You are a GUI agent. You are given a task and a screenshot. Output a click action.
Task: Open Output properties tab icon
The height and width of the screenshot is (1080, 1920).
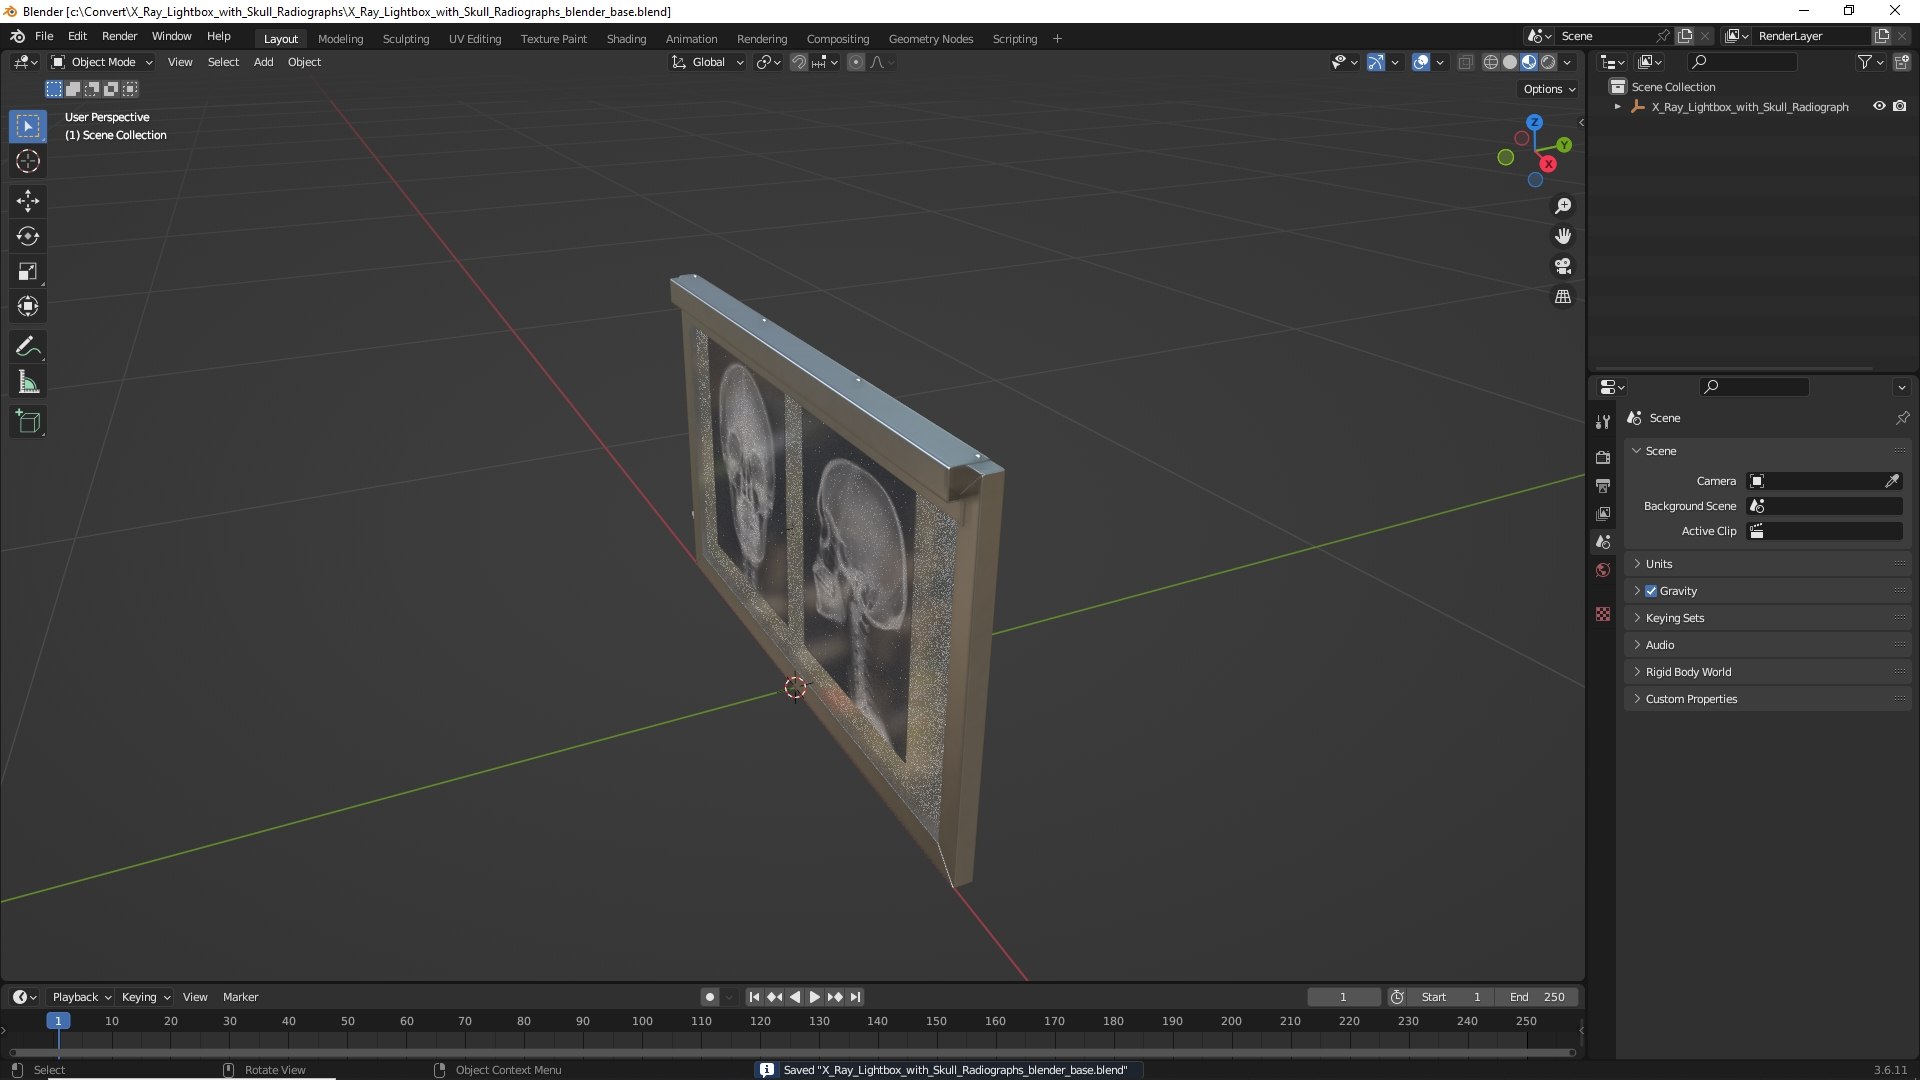tap(1603, 486)
